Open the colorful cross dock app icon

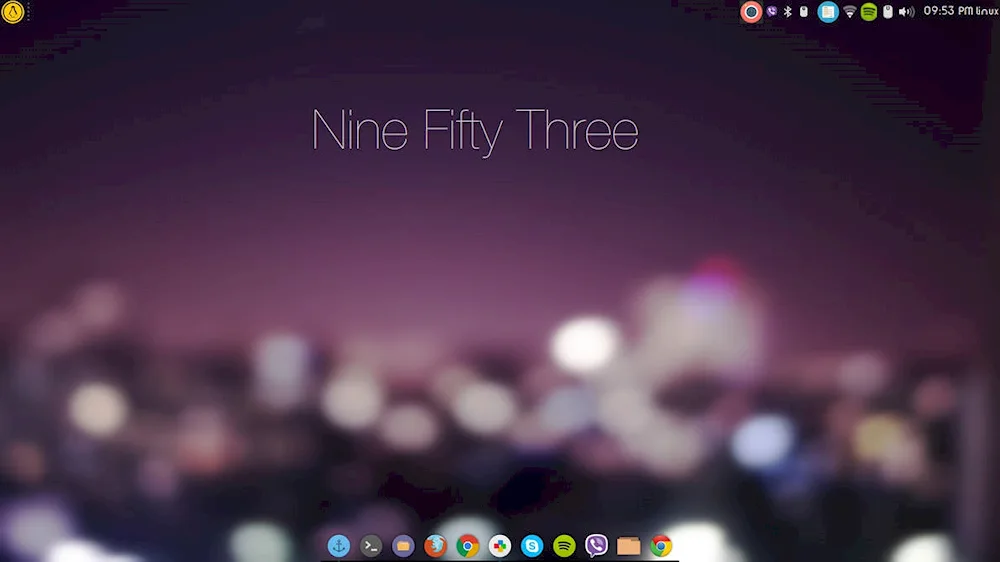pyautogui.click(x=500, y=546)
